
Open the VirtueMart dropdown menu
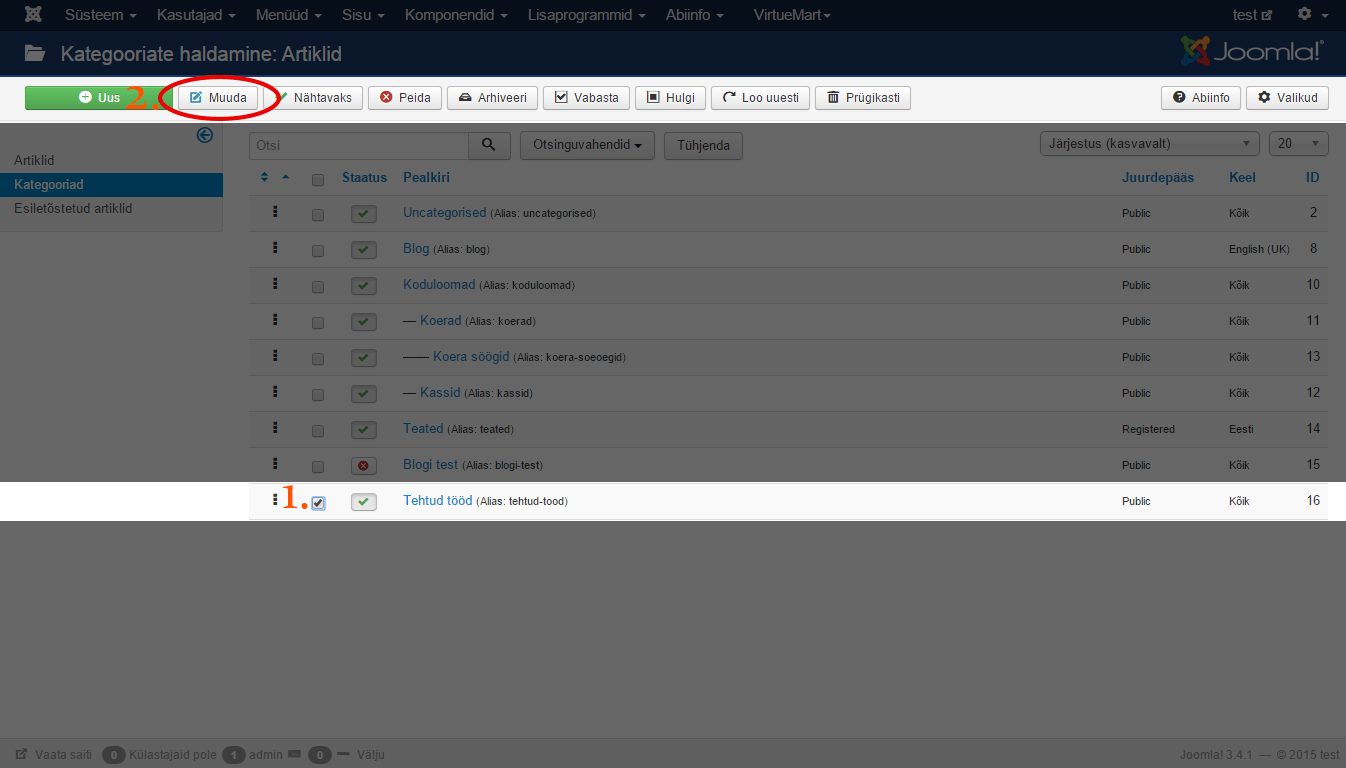[792, 15]
